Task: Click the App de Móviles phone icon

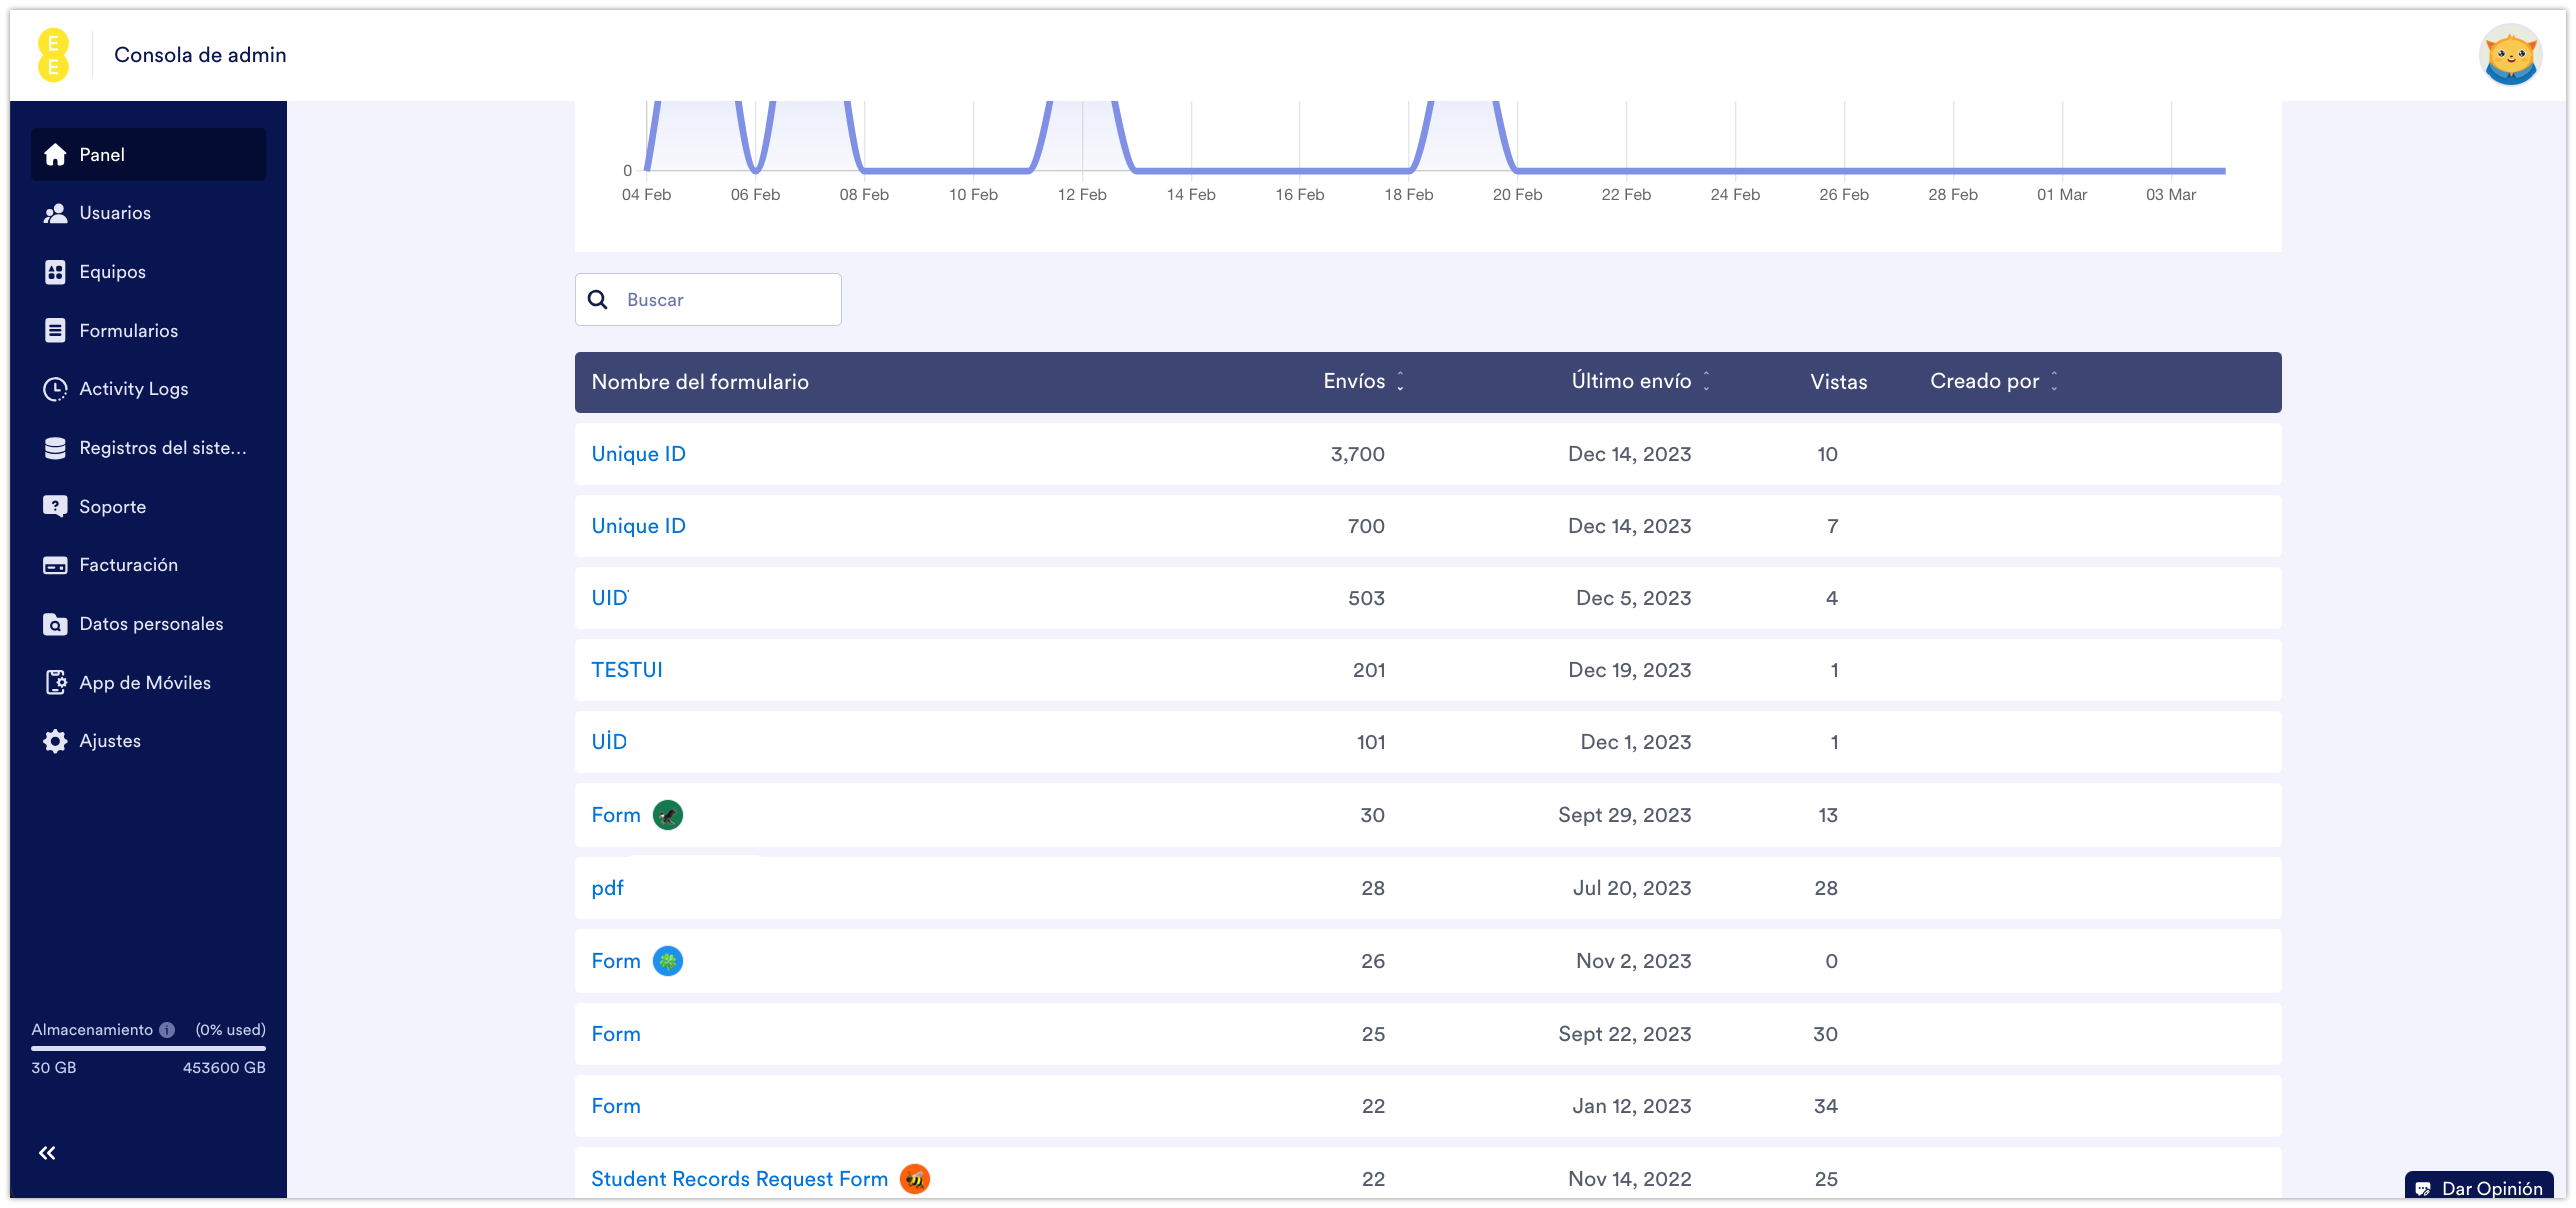Action: click(55, 682)
